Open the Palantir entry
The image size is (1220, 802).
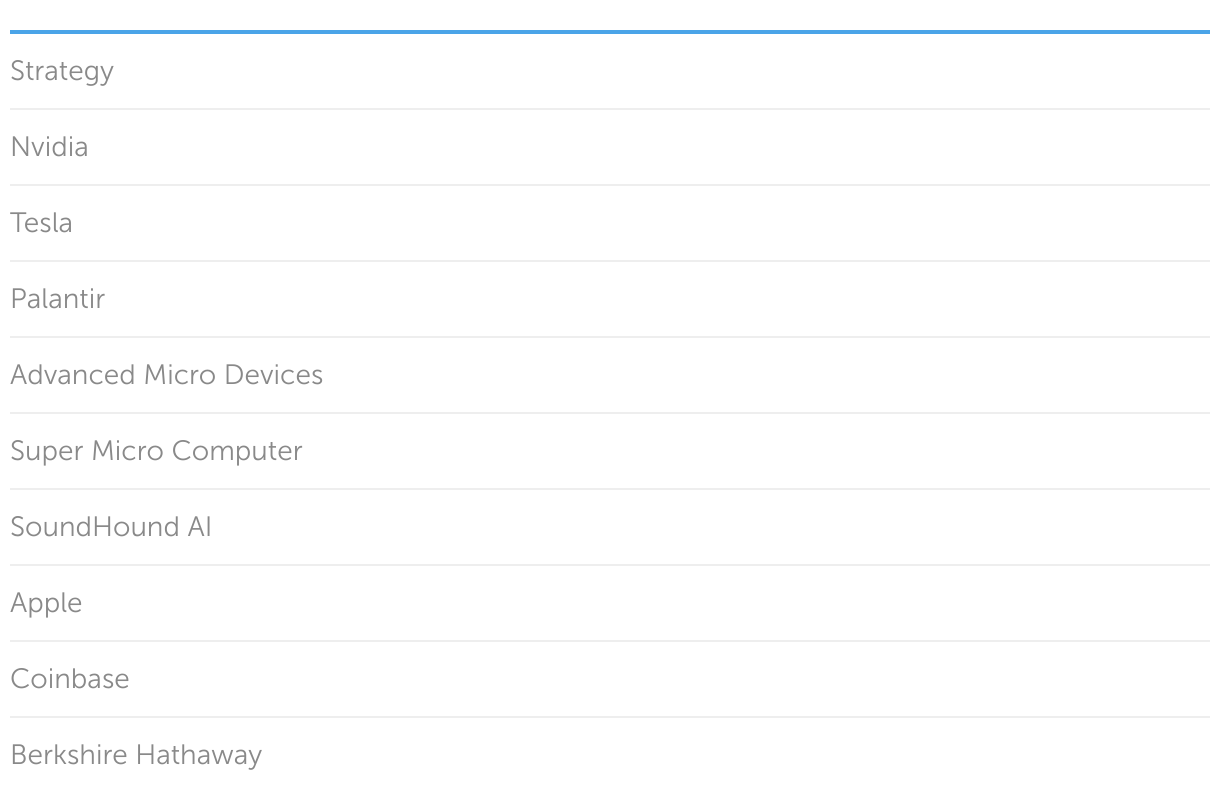[x=57, y=299]
